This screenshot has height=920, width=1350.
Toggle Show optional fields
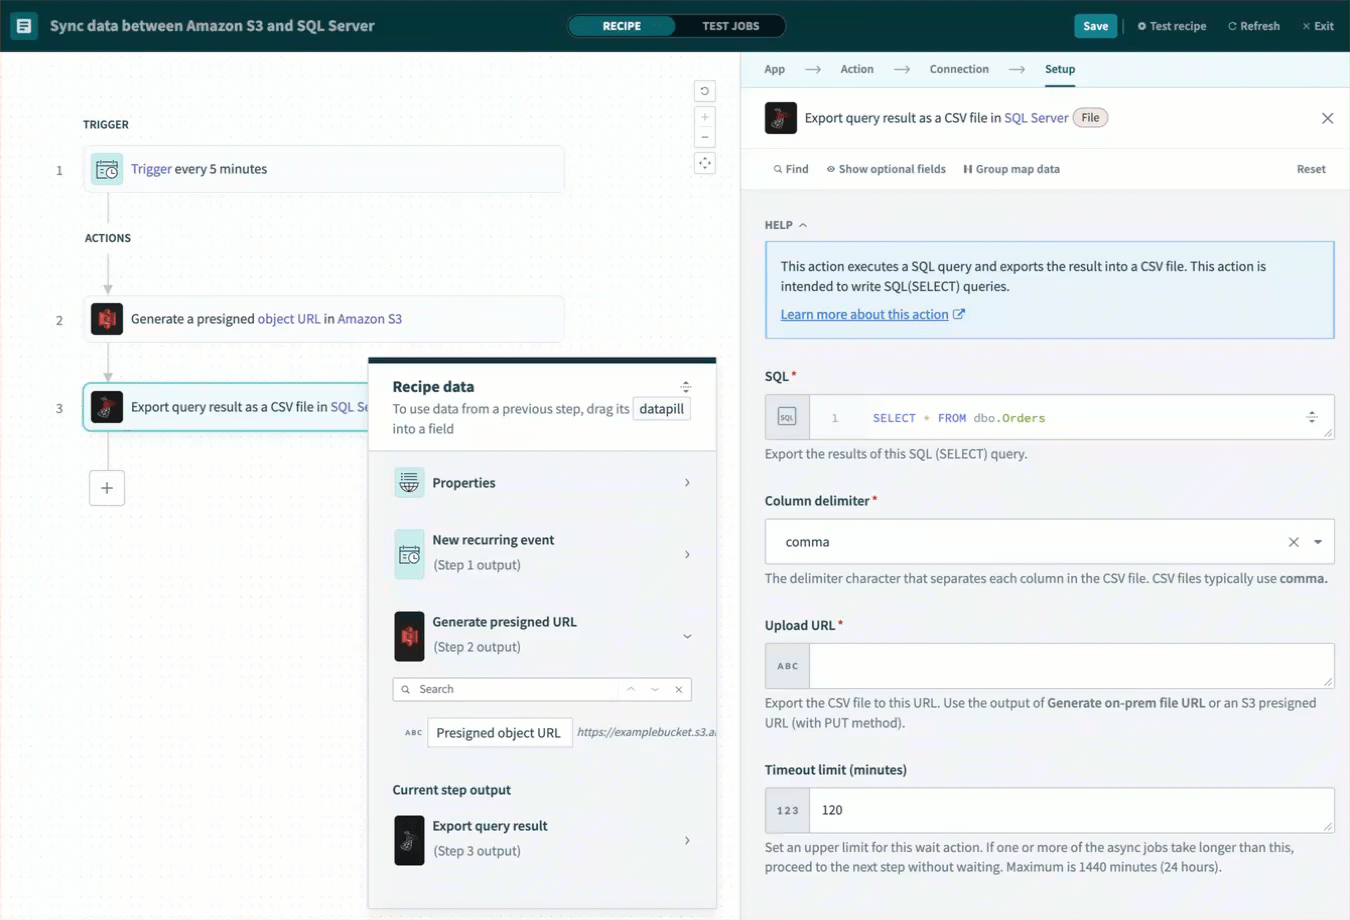coord(886,169)
